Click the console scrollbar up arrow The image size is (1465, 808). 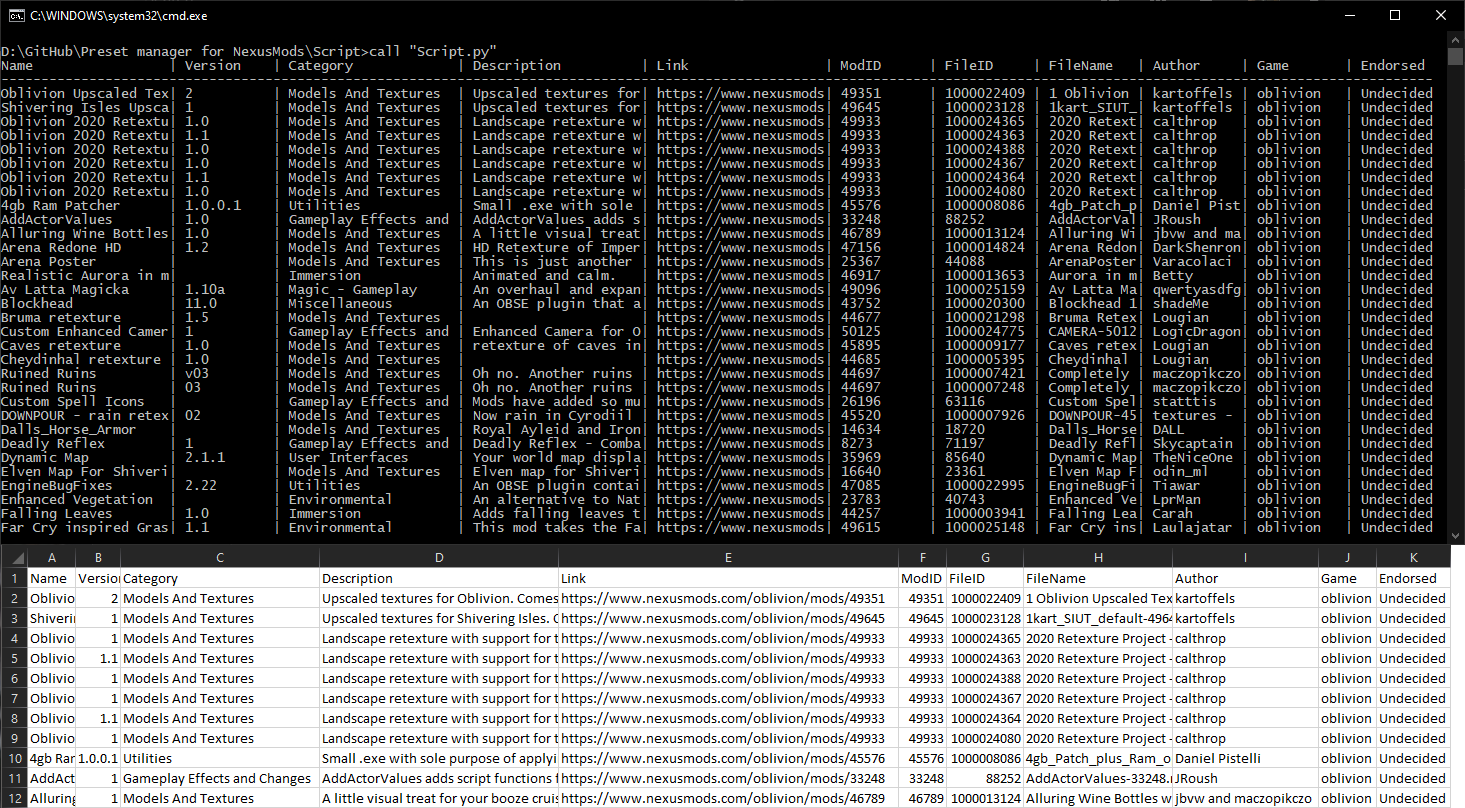click(x=1455, y=39)
